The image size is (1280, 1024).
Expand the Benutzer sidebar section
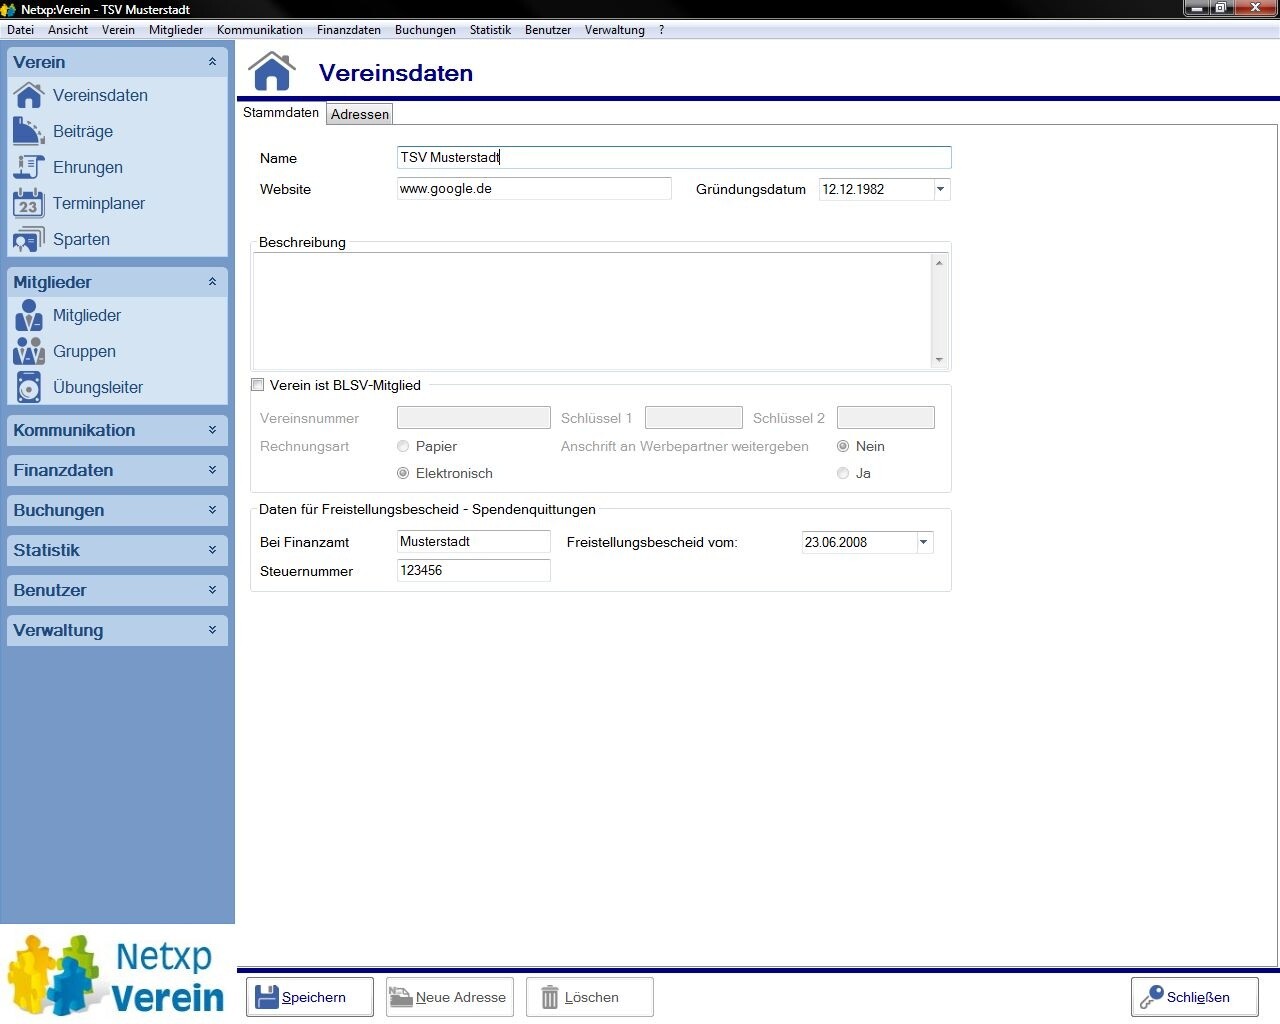pyautogui.click(x=212, y=590)
